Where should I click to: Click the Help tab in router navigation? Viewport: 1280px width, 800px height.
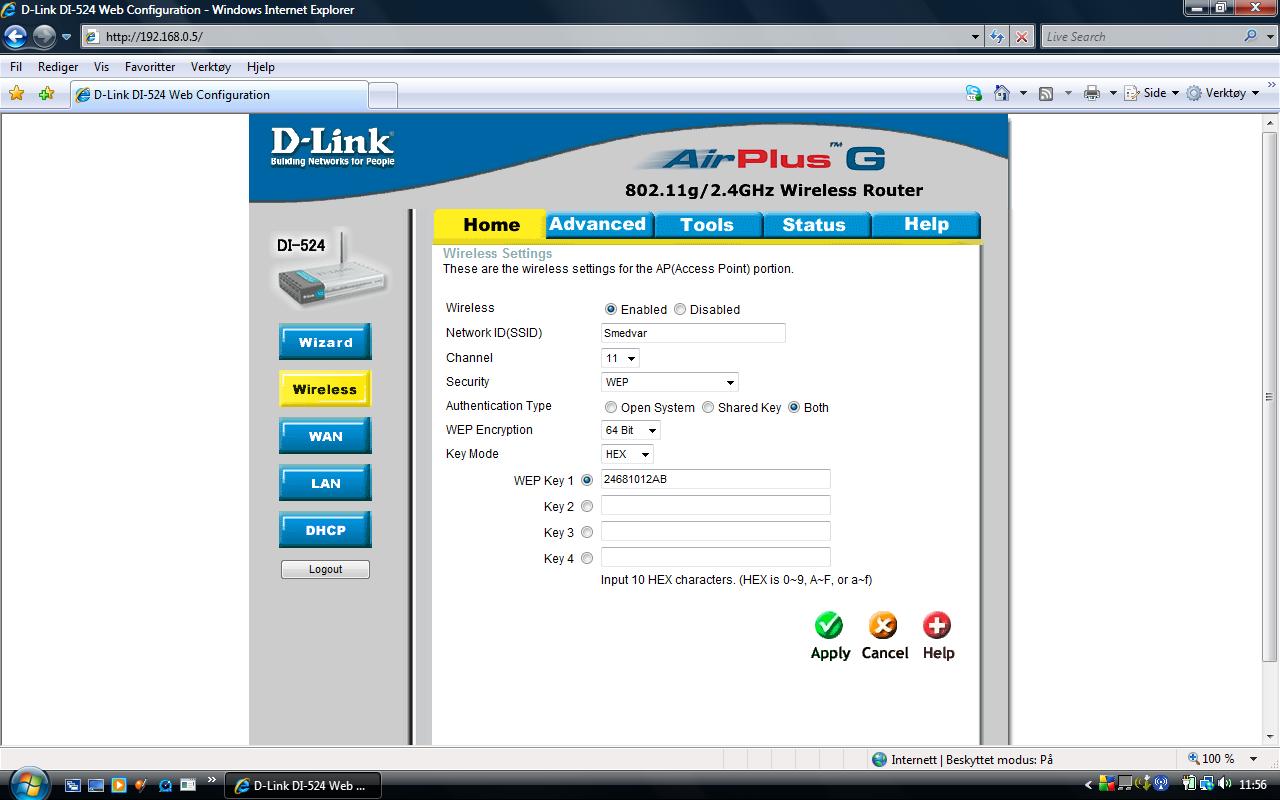(x=926, y=224)
